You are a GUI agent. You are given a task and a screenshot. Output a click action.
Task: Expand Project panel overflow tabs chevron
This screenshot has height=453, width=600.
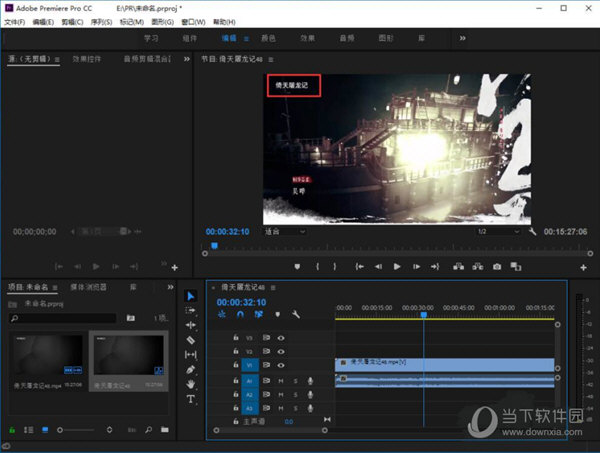click(170, 287)
